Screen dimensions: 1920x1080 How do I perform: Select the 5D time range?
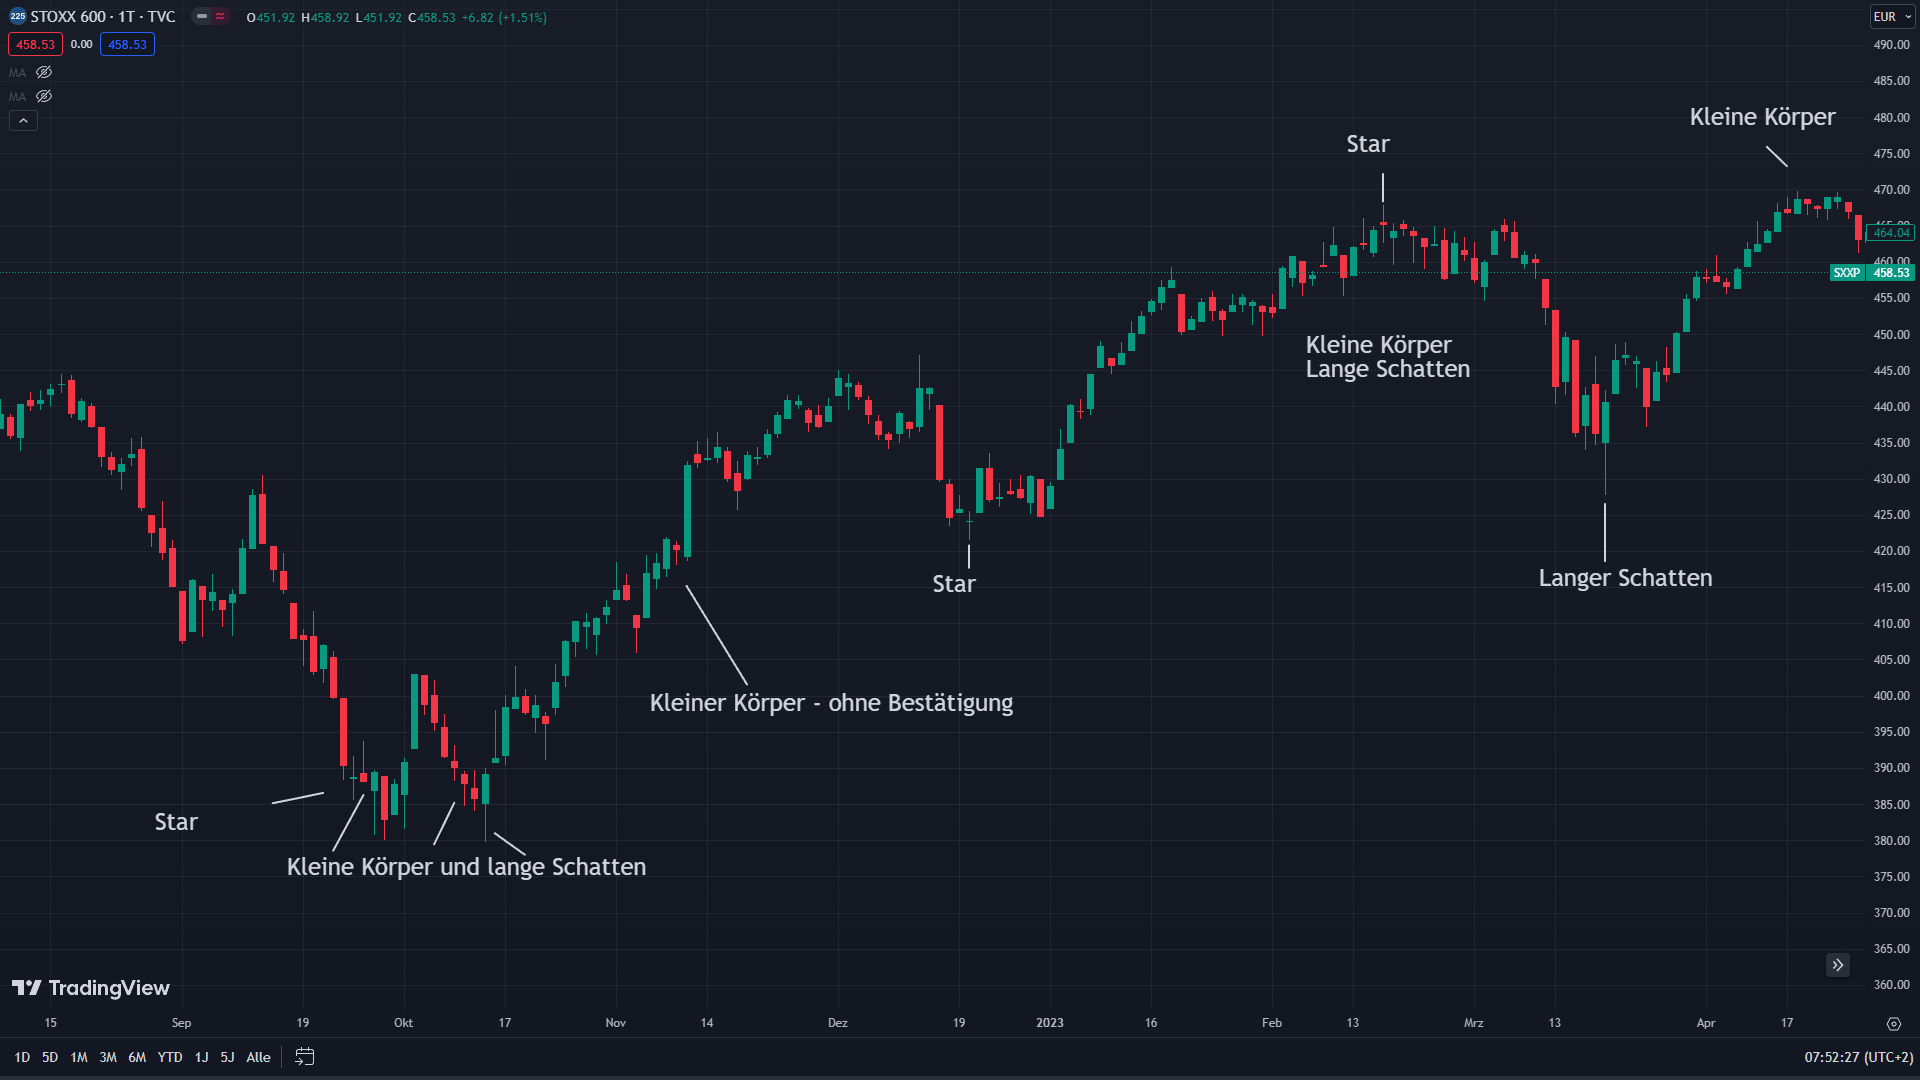(x=50, y=1057)
